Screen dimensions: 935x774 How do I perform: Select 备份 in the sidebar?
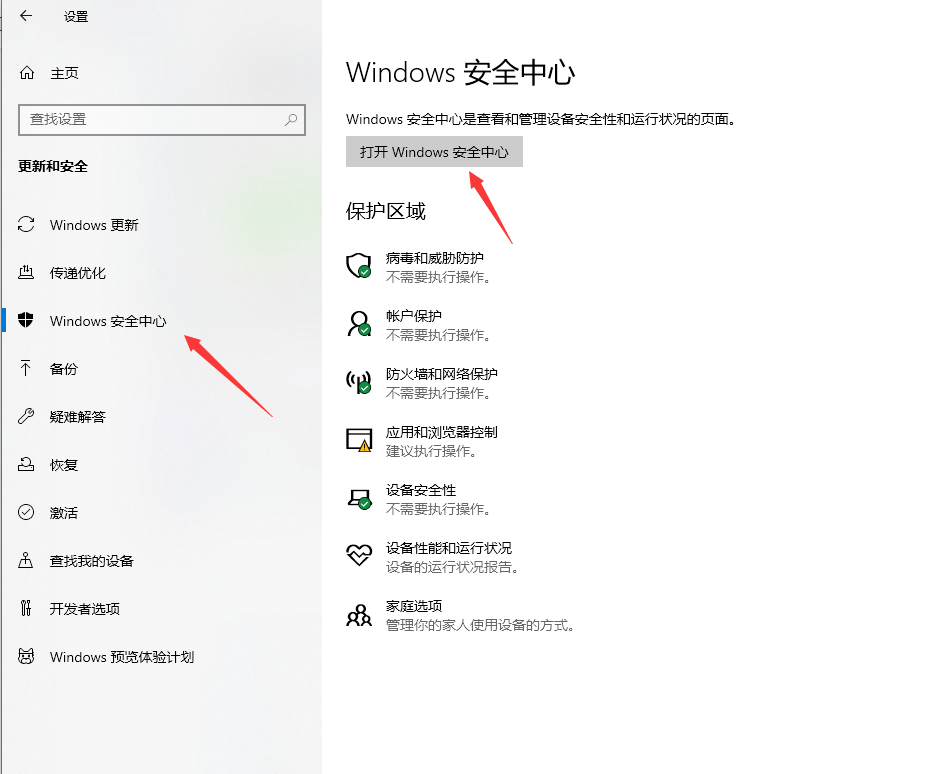tap(64, 369)
